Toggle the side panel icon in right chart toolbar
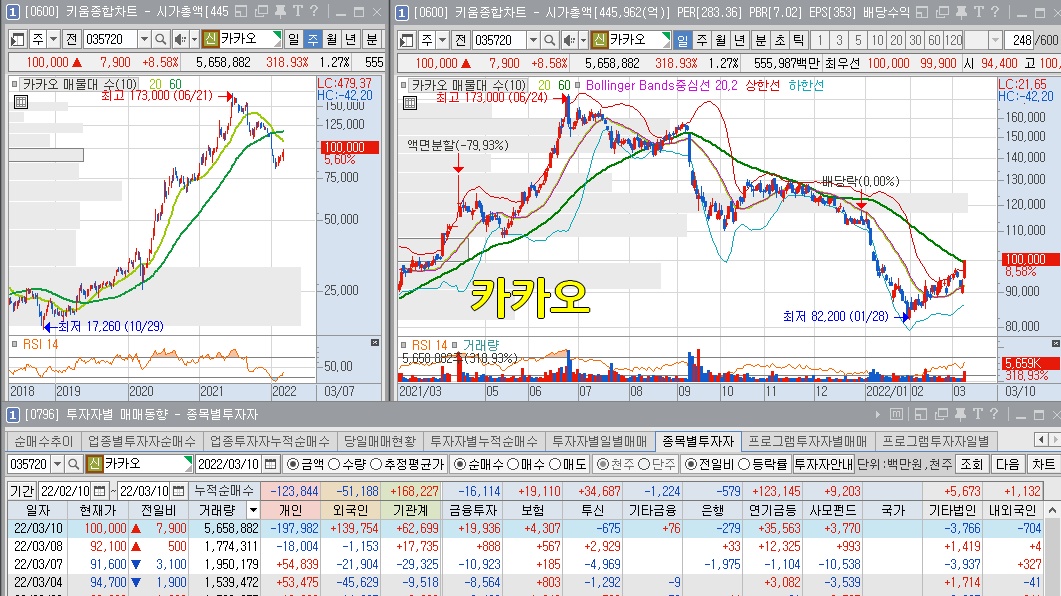The image size is (1061, 596). point(407,41)
